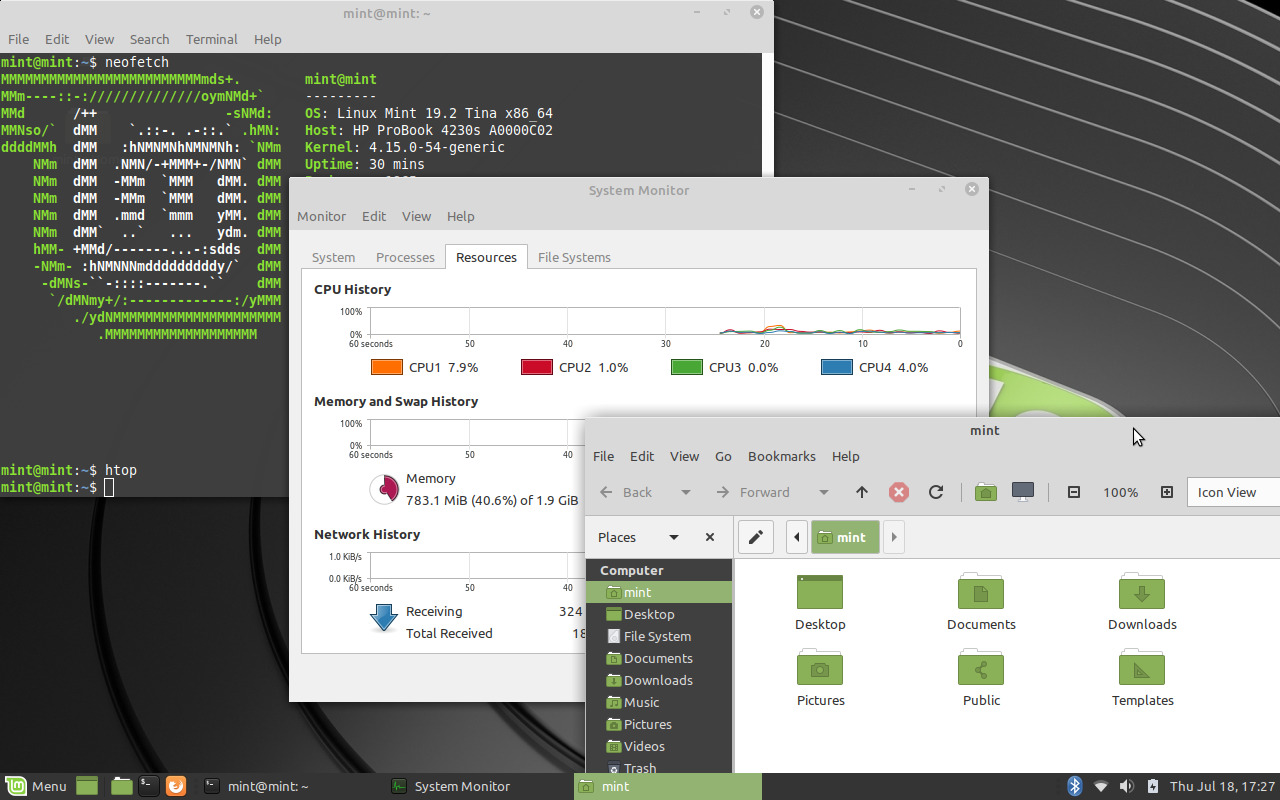The height and width of the screenshot is (800, 1280).
Task: Click the Back button in file manager
Action: point(626,492)
